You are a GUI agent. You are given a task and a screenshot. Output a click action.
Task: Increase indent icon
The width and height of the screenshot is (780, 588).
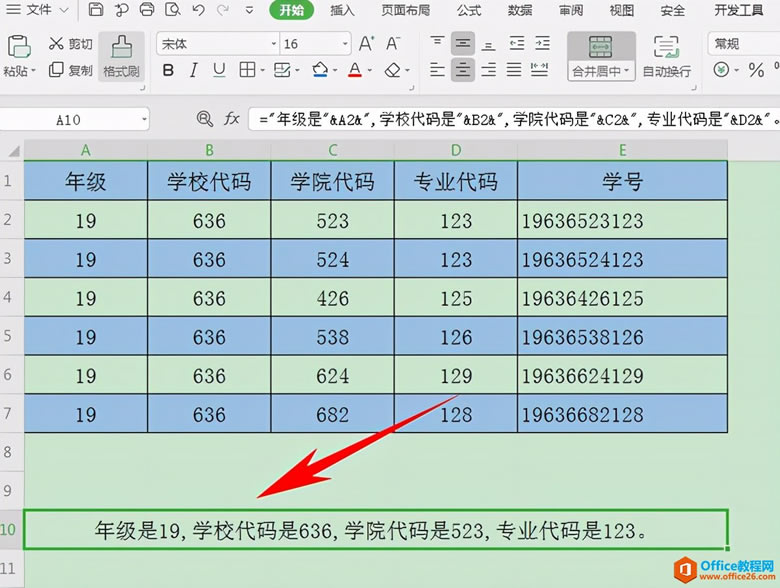pos(542,43)
